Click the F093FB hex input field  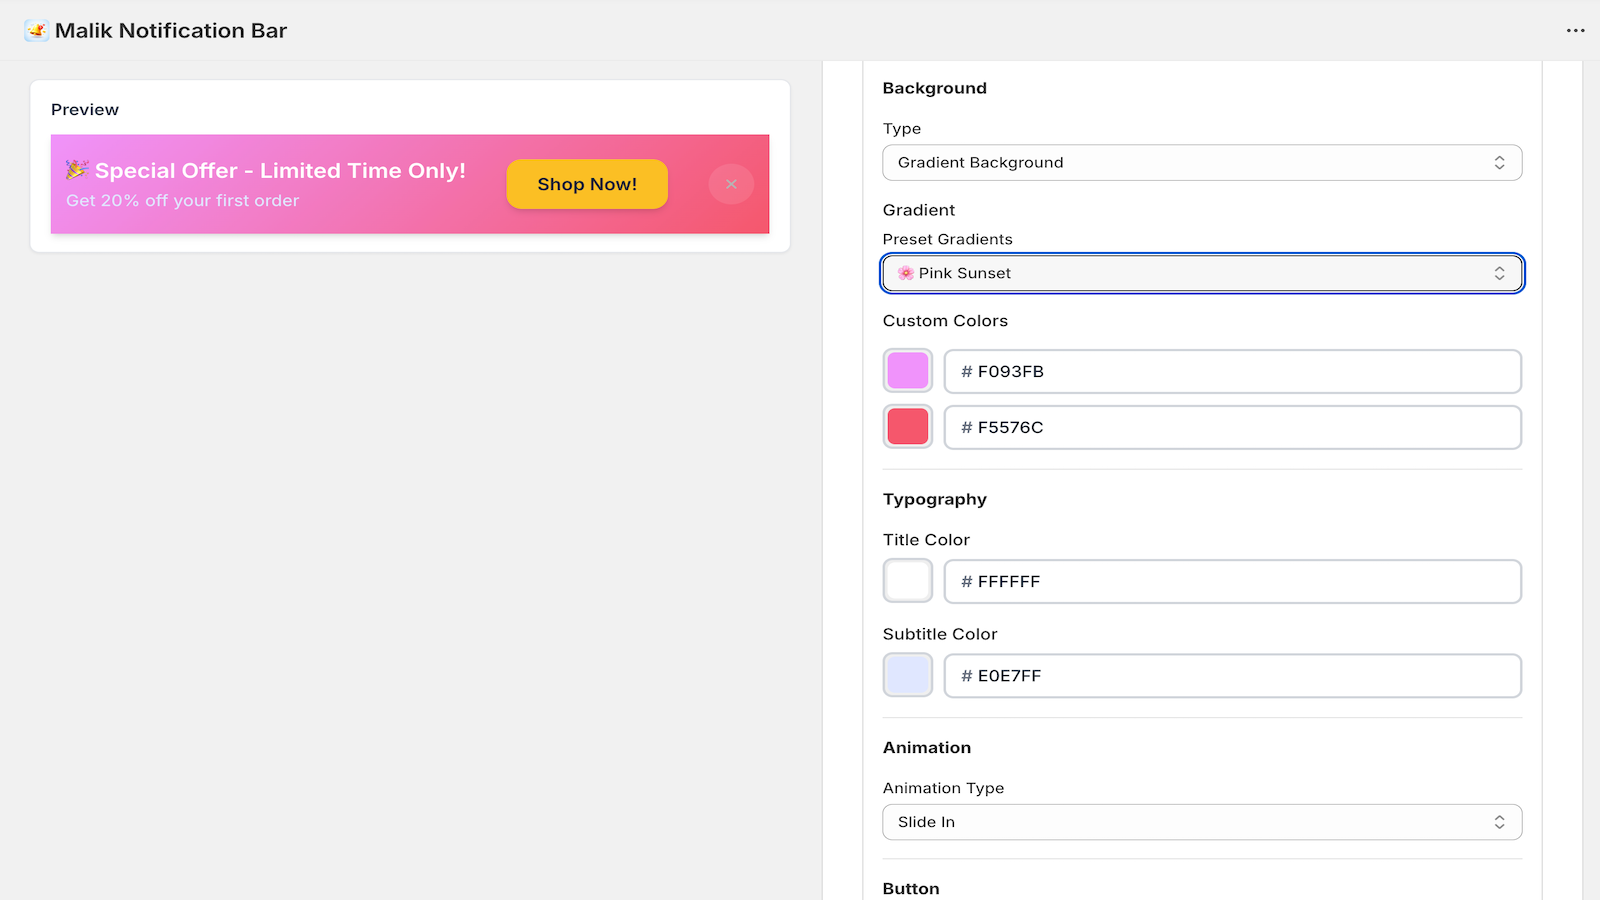(x=1232, y=371)
